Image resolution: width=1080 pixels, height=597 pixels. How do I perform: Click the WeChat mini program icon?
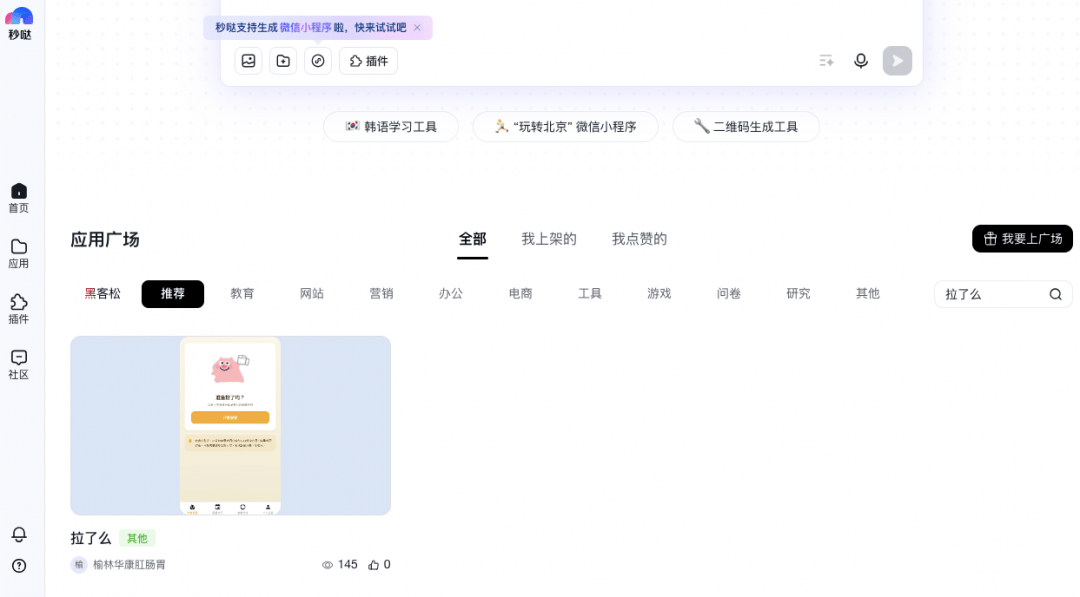click(318, 61)
